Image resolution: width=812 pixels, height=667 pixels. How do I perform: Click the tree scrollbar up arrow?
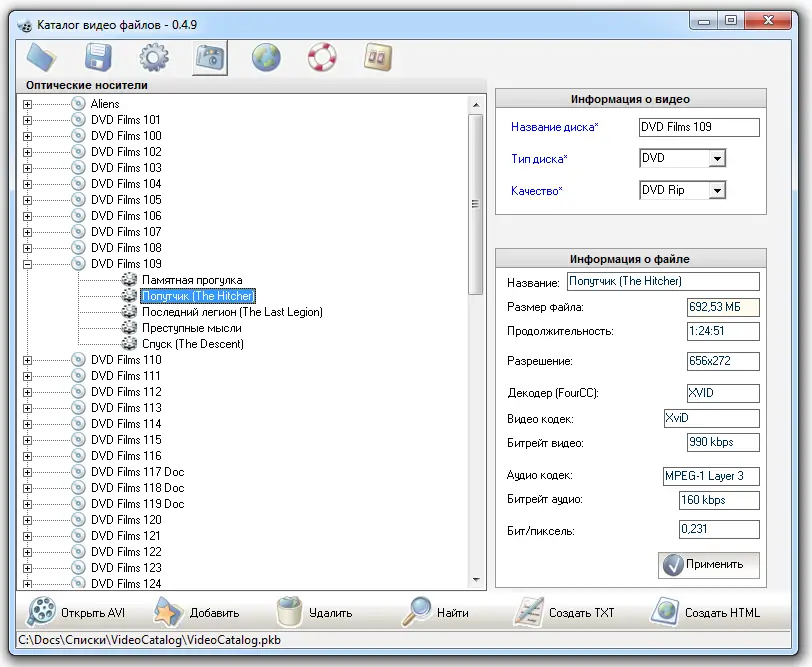[x=476, y=105]
